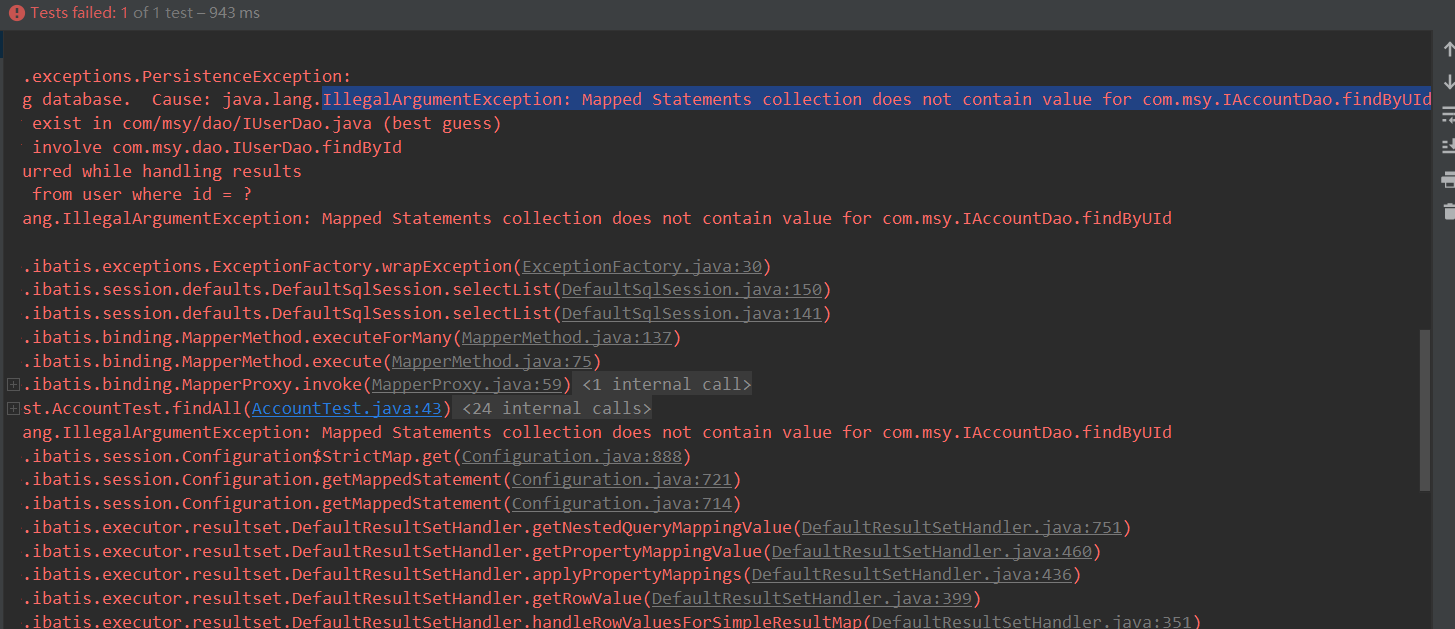Click the print icon in console toolbar
The width and height of the screenshot is (1455, 629).
(1448, 180)
